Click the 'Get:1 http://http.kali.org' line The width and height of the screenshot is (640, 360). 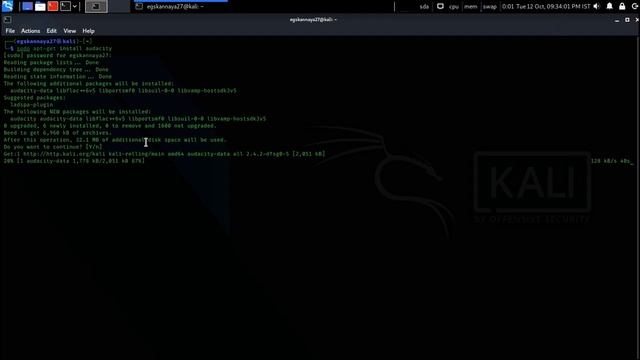[164, 154]
